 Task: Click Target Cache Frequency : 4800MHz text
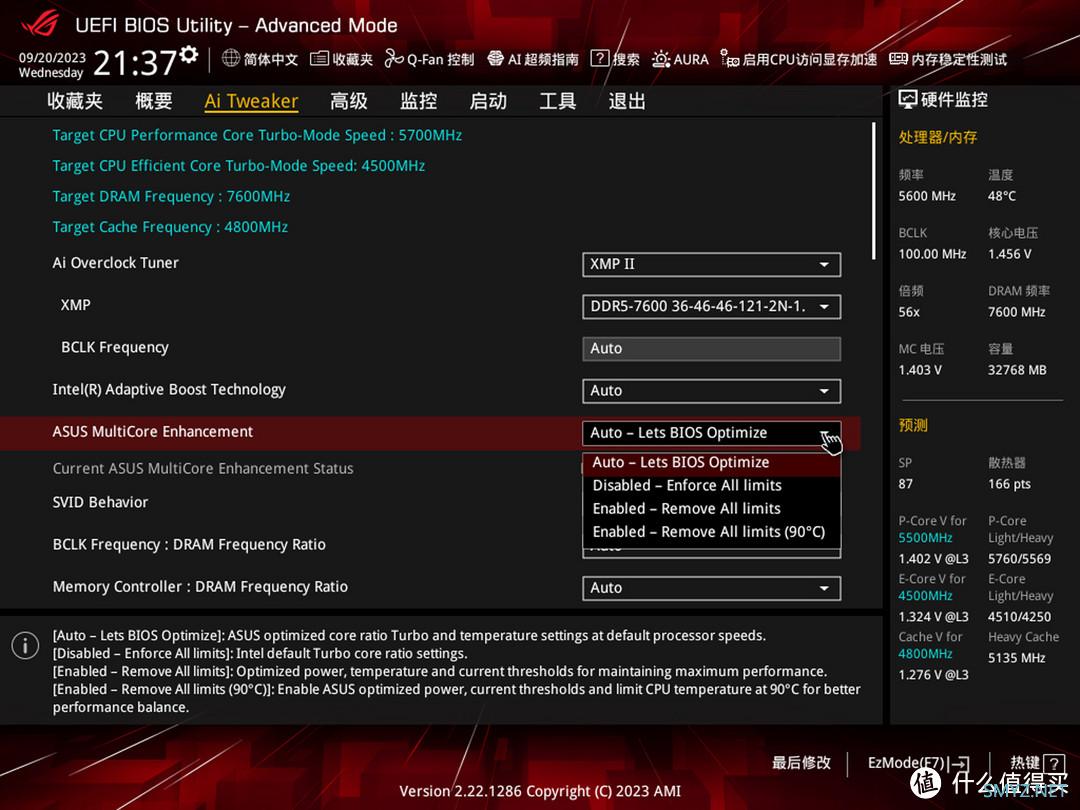click(x=170, y=227)
